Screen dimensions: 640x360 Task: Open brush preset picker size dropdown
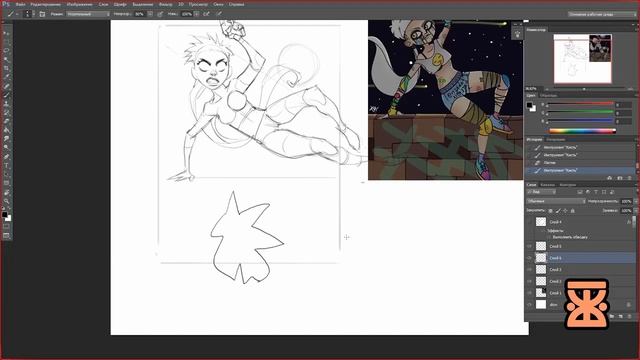coord(33,14)
